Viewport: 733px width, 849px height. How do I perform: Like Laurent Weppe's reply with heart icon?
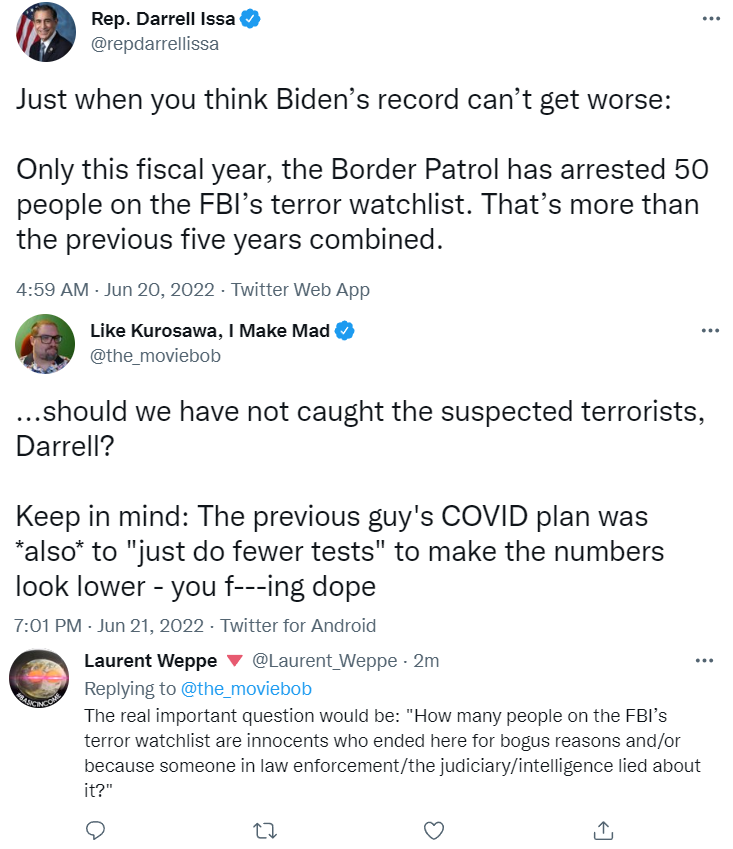coord(434,830)
